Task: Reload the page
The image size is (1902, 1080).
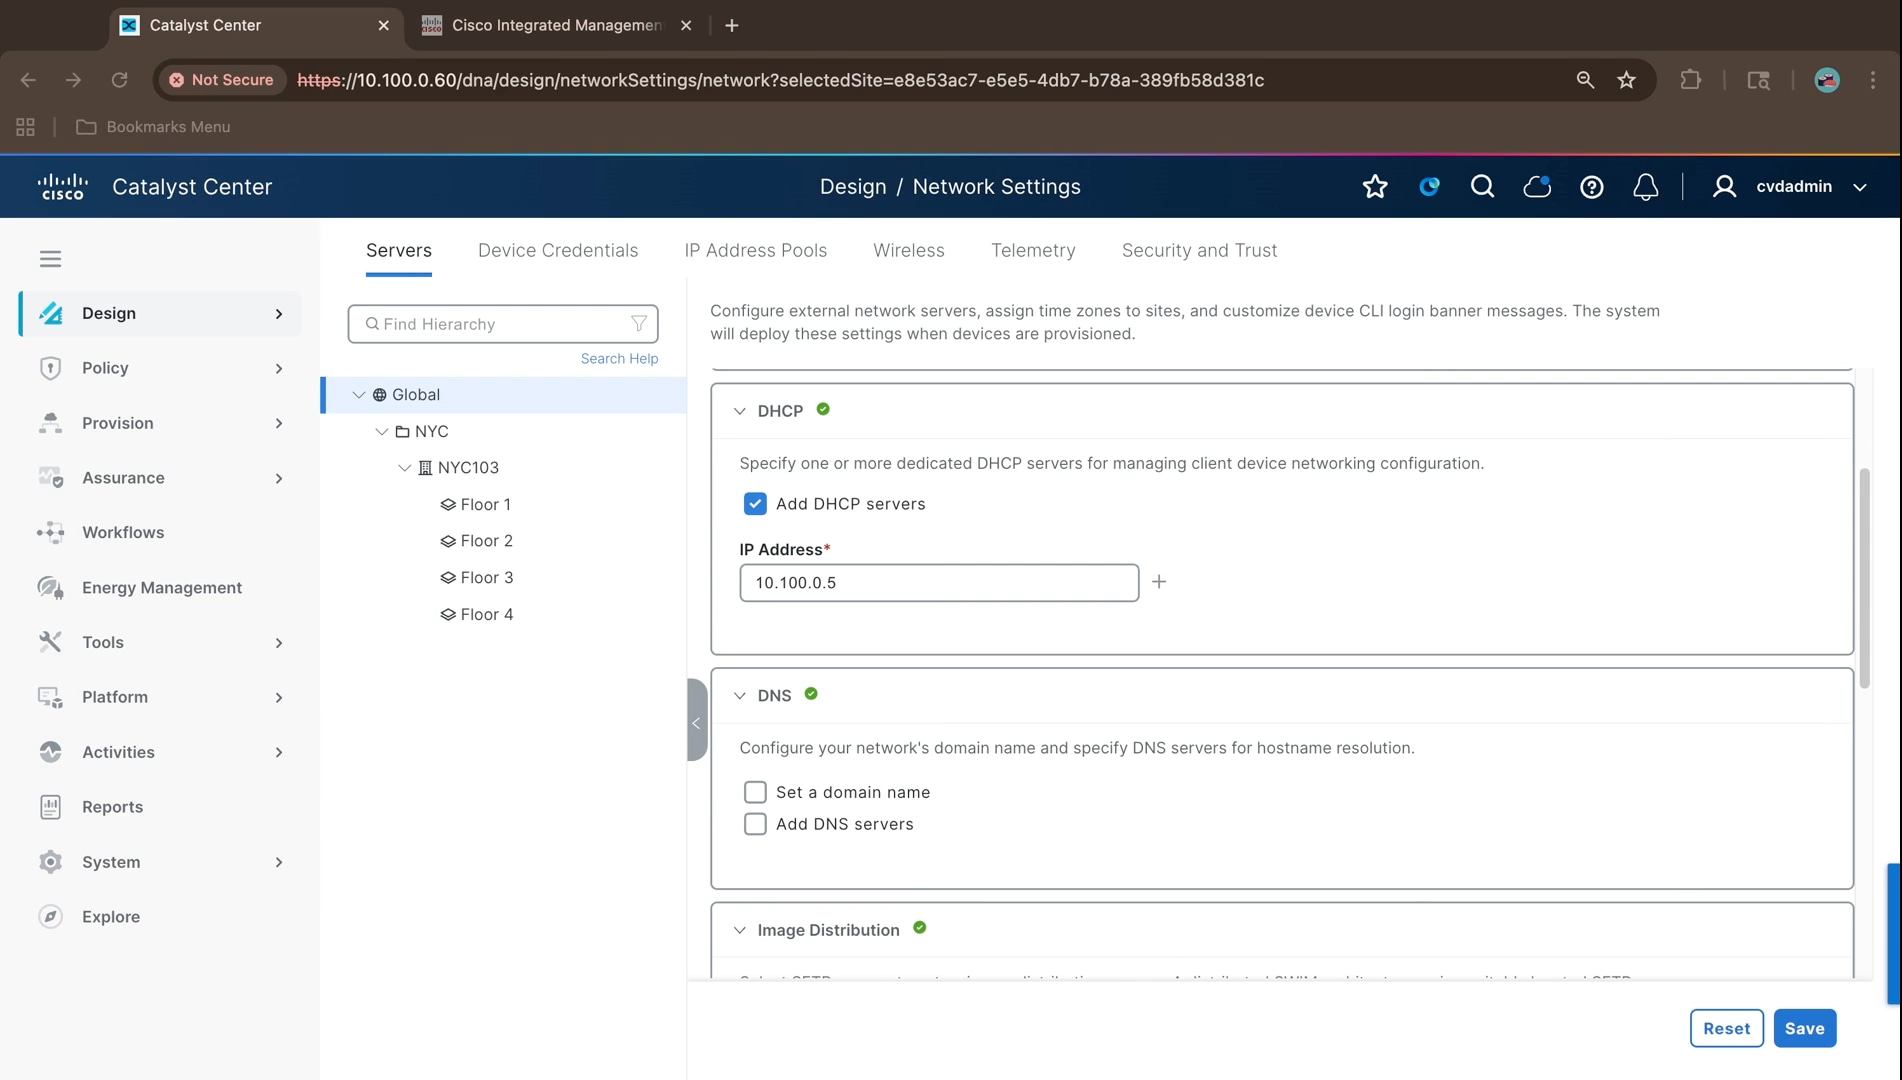Action: click(119, 80)
